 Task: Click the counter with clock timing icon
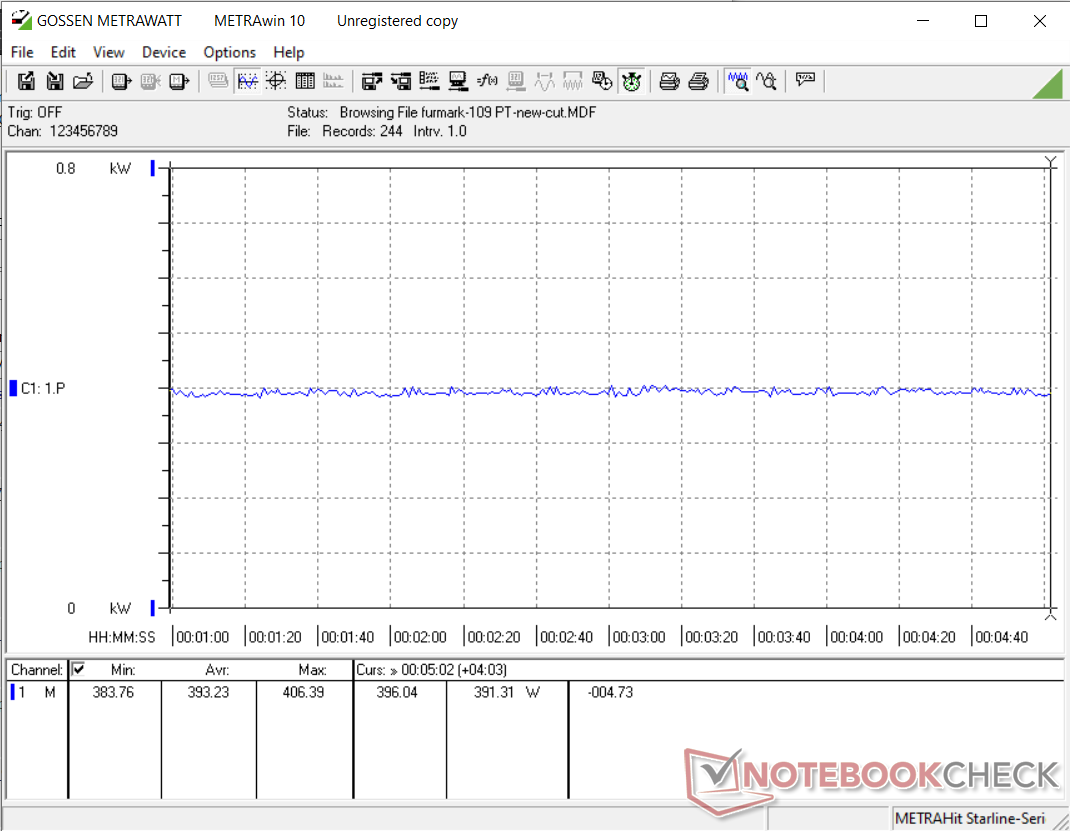tap(602, 81)
